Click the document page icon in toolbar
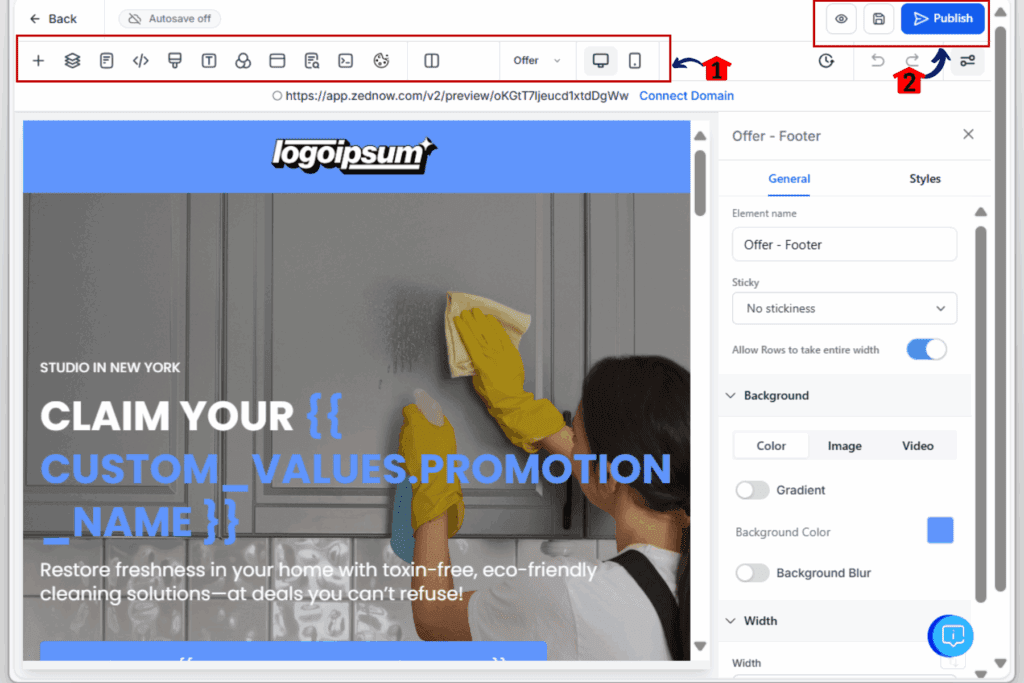 pos(106,61)
